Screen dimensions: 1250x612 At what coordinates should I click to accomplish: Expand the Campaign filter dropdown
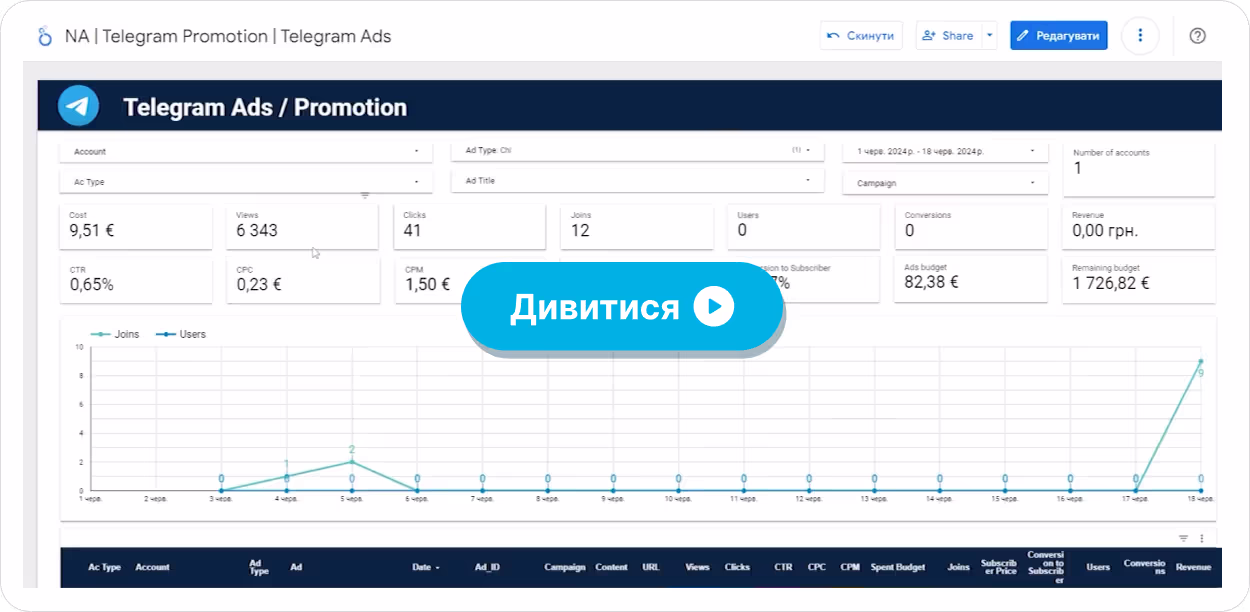click(945, 183)
